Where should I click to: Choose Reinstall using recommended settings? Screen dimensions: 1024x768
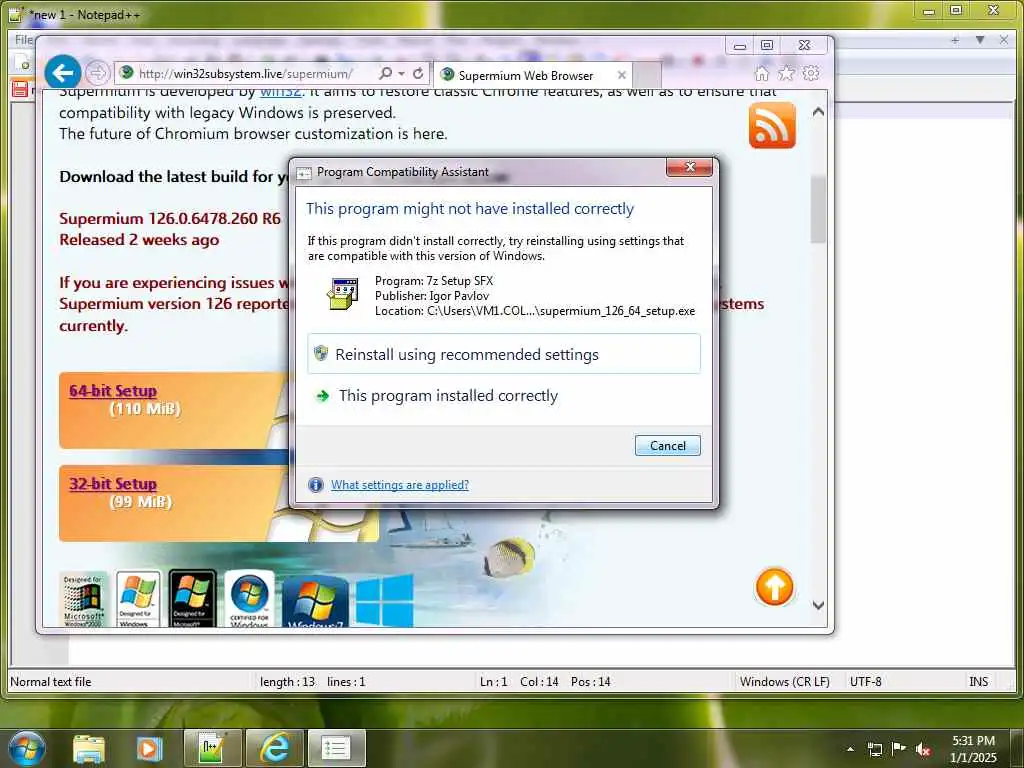click(504, 354)
